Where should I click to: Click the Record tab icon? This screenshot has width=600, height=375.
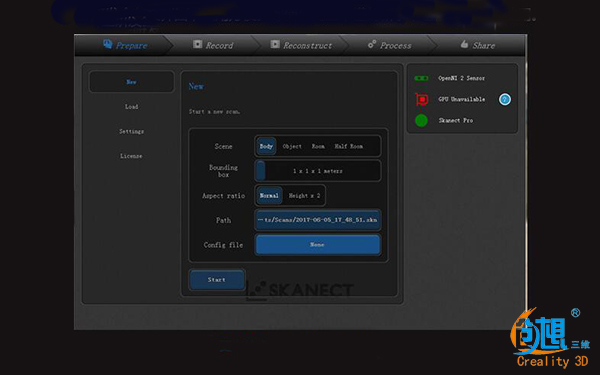(x=197, y=44)
